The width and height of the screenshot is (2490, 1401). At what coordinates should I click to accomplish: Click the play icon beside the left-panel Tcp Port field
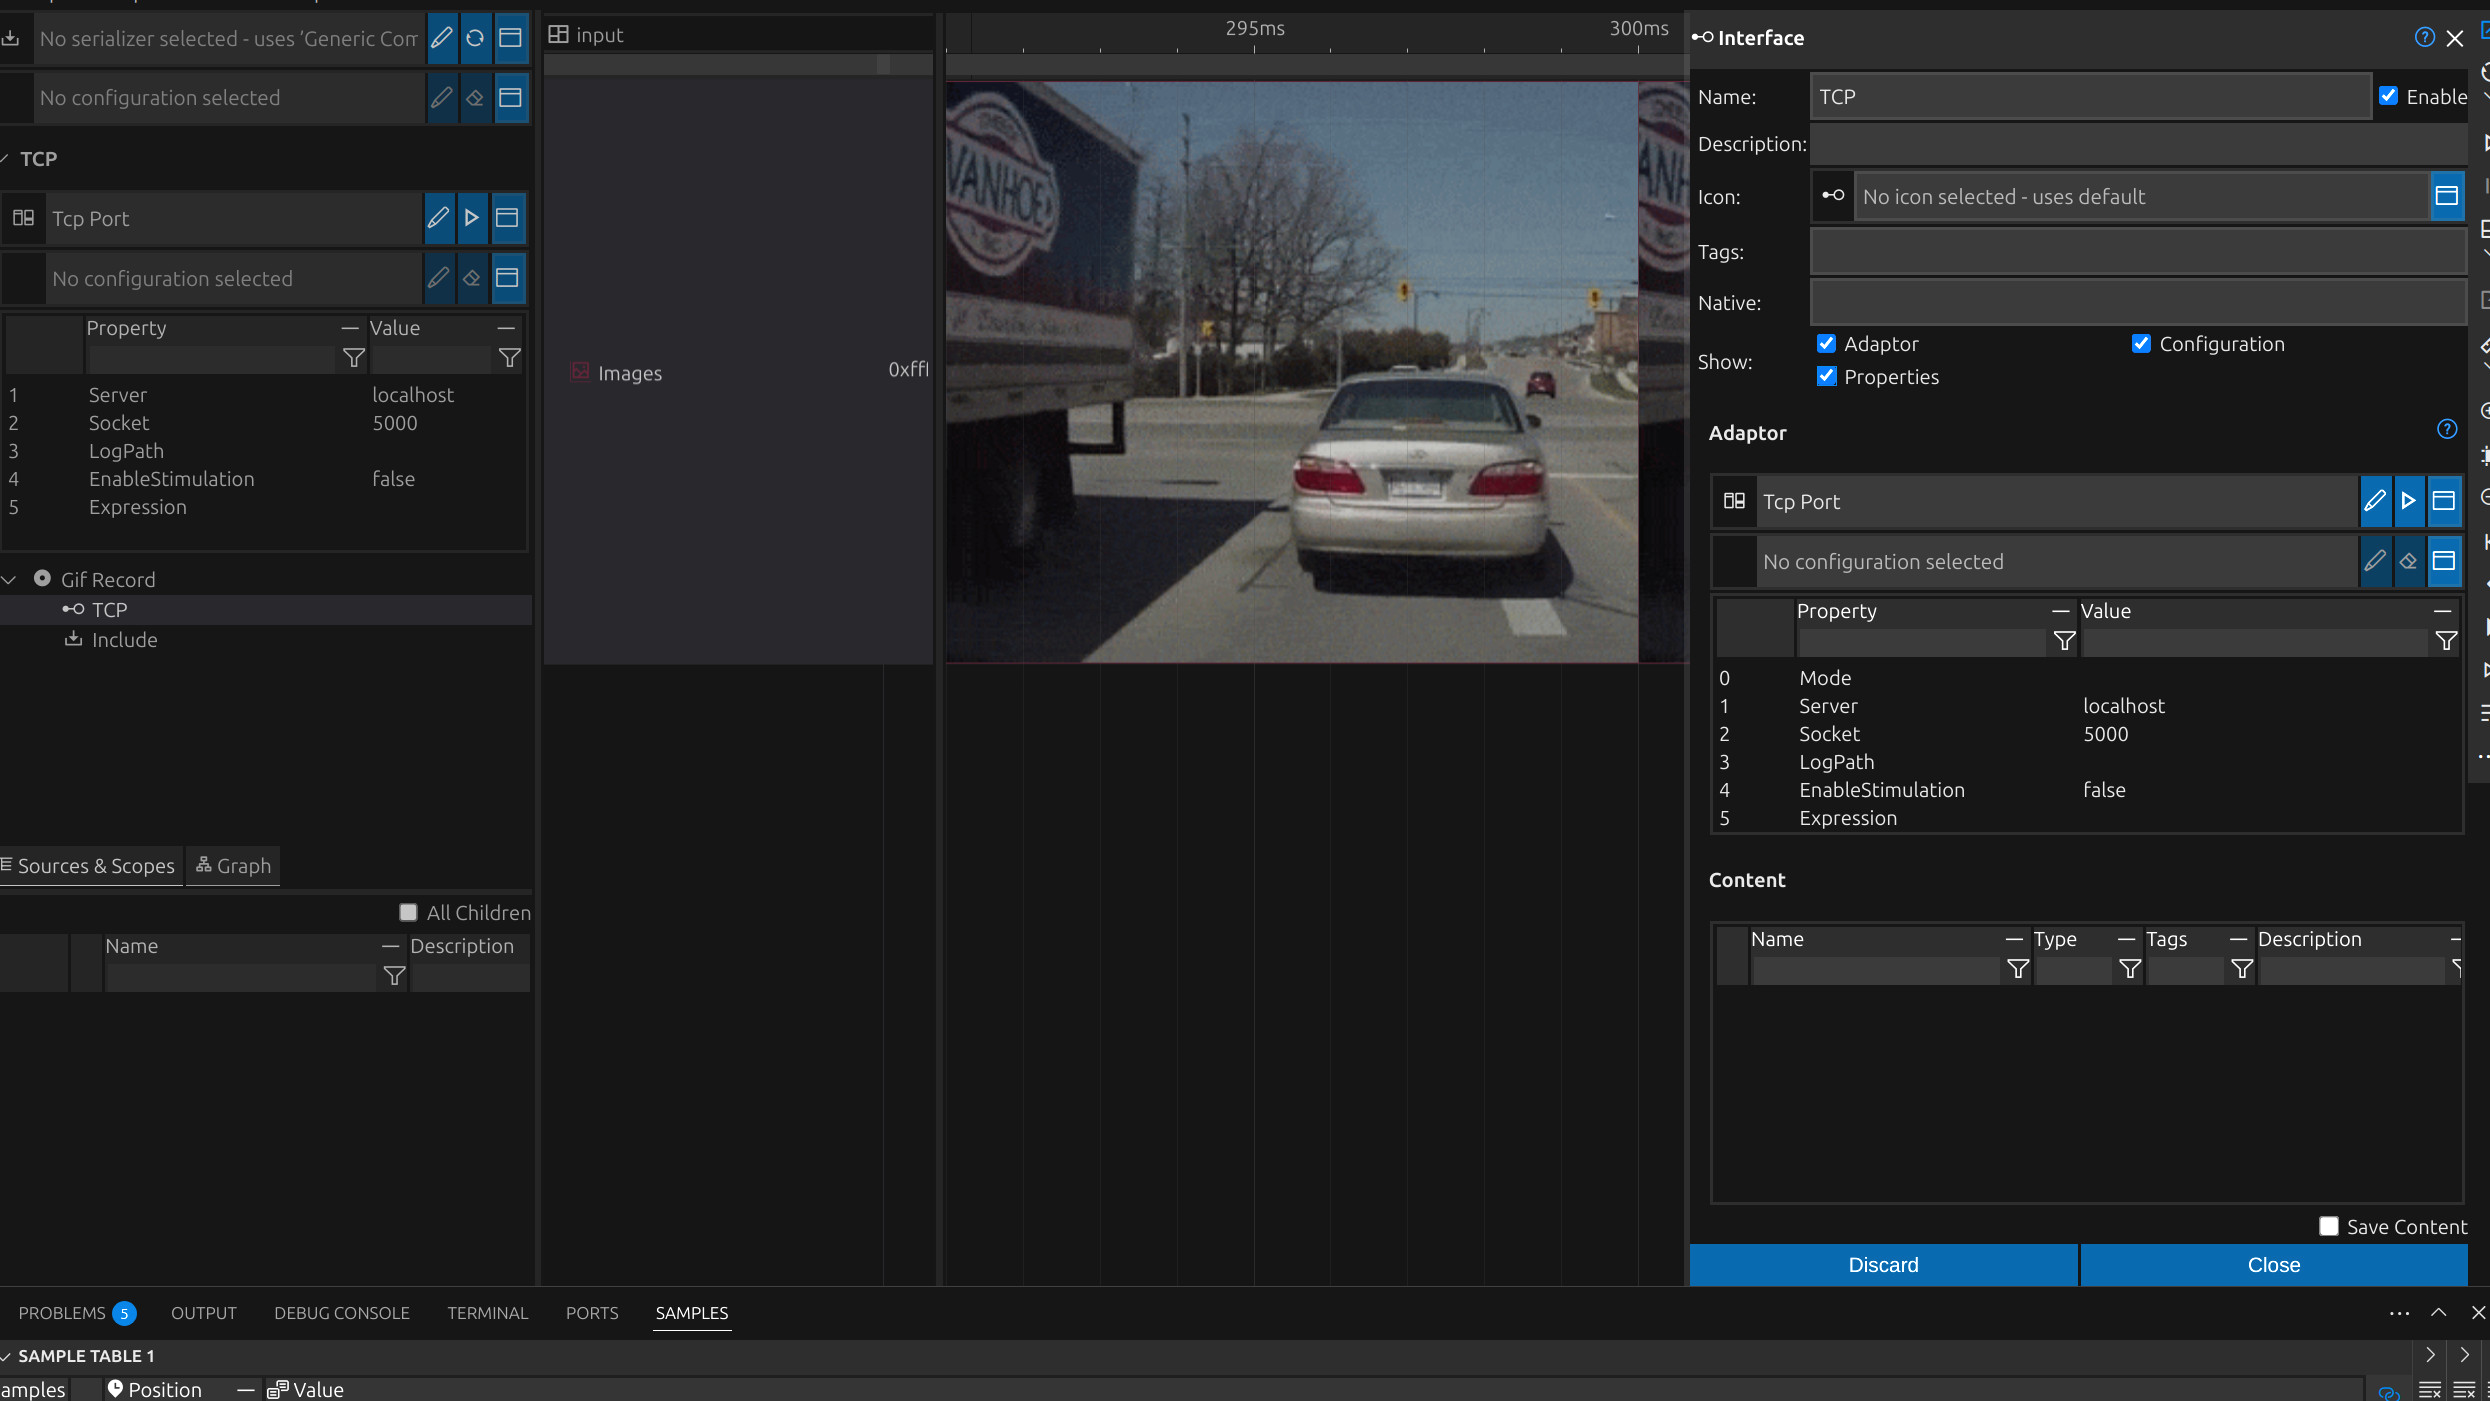[x=472, y=218]
